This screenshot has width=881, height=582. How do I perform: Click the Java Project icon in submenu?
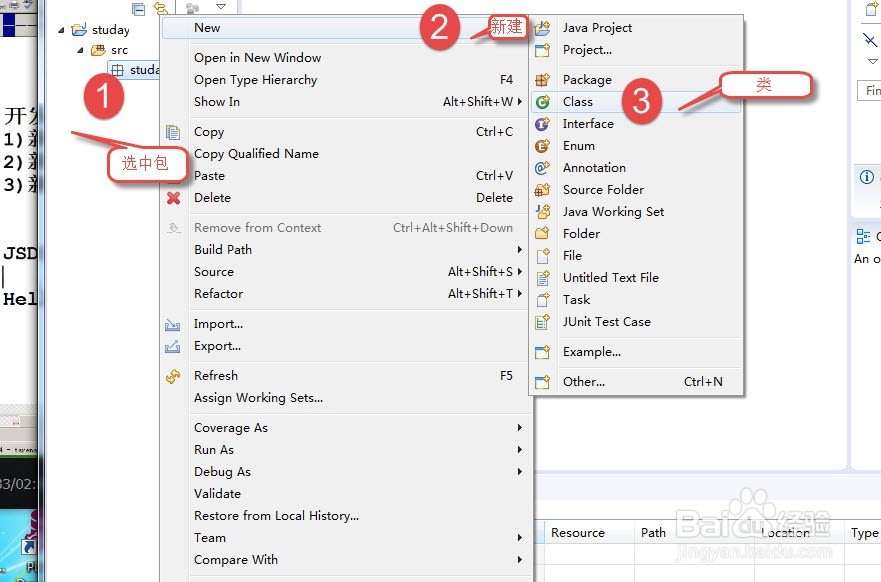click(x=542, y=28)
